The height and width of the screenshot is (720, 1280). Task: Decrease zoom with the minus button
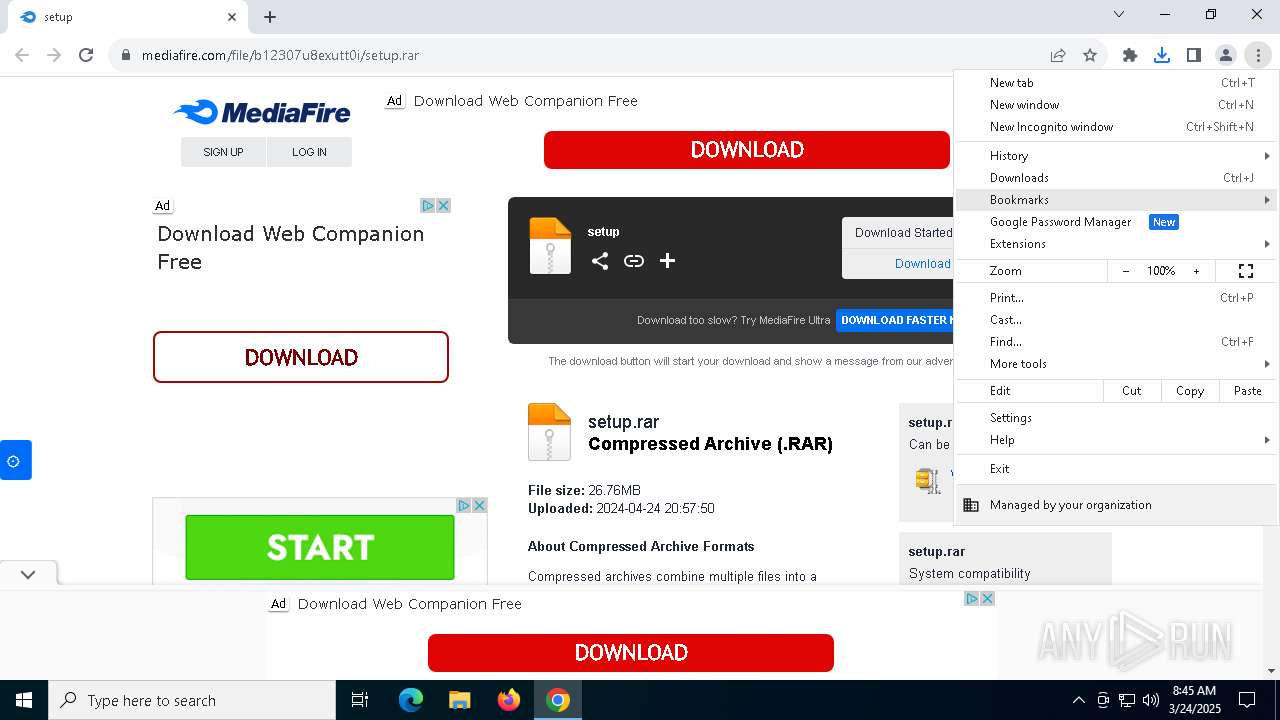pos(1126,271)
